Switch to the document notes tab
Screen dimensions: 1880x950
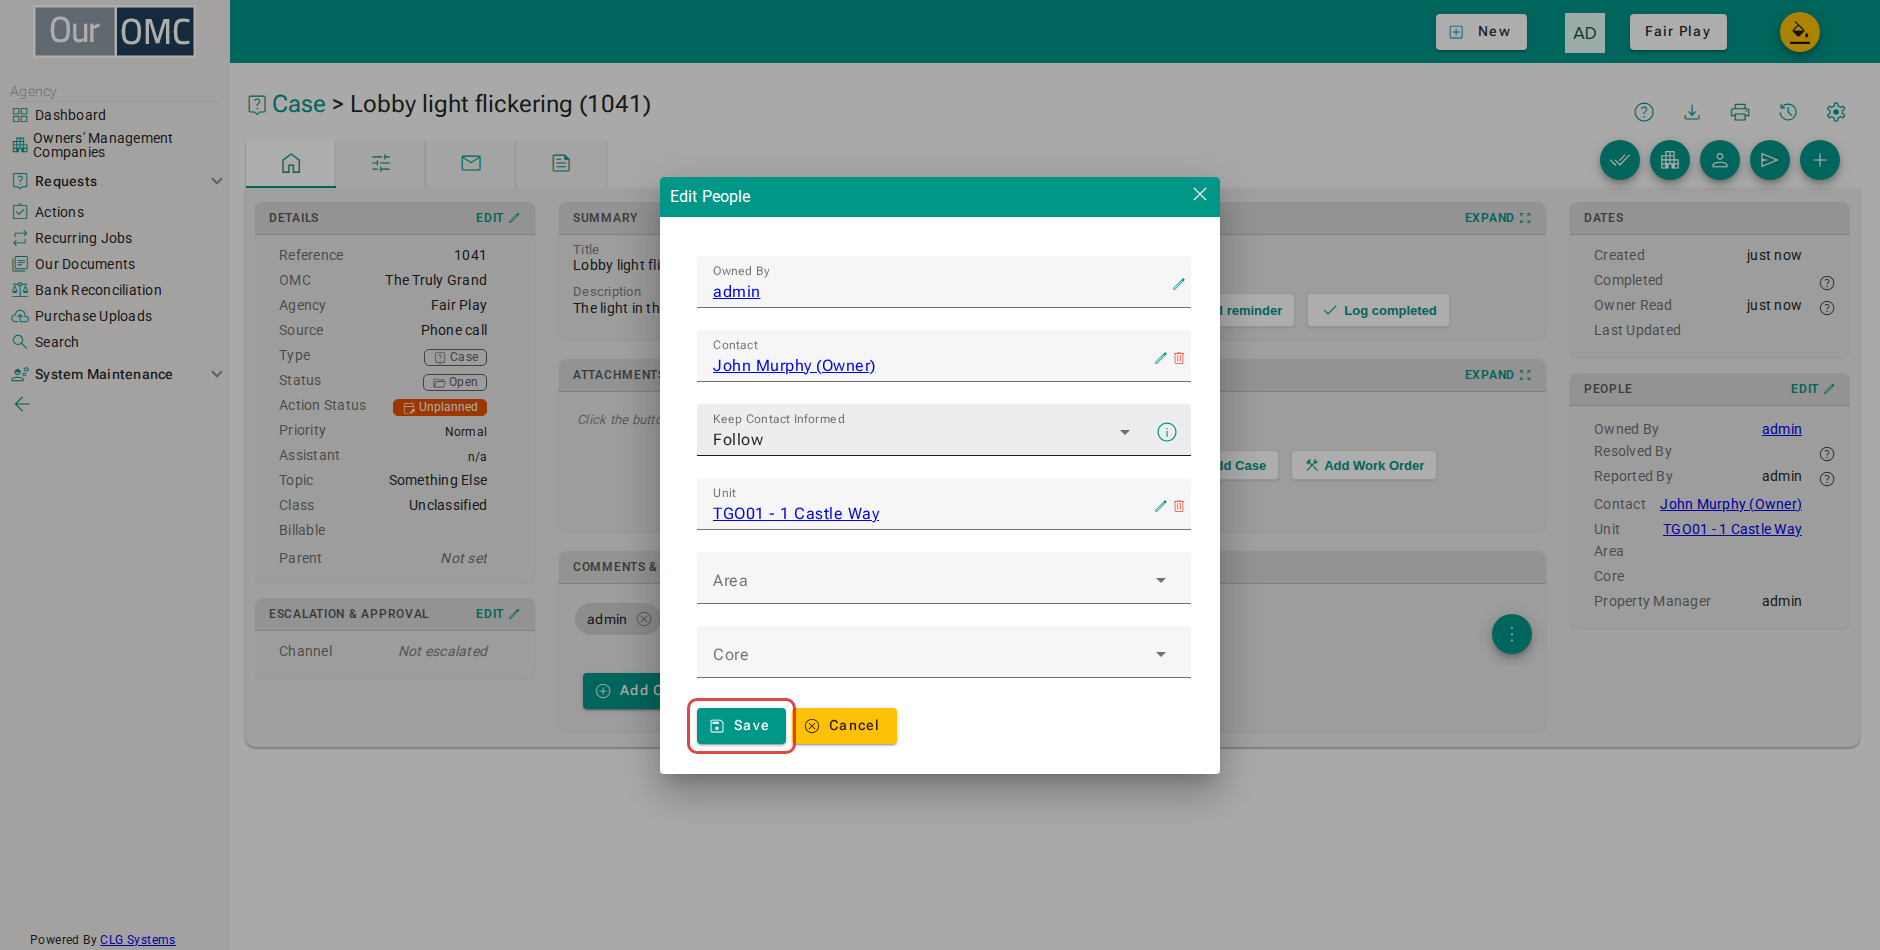(x=561, y=163)
